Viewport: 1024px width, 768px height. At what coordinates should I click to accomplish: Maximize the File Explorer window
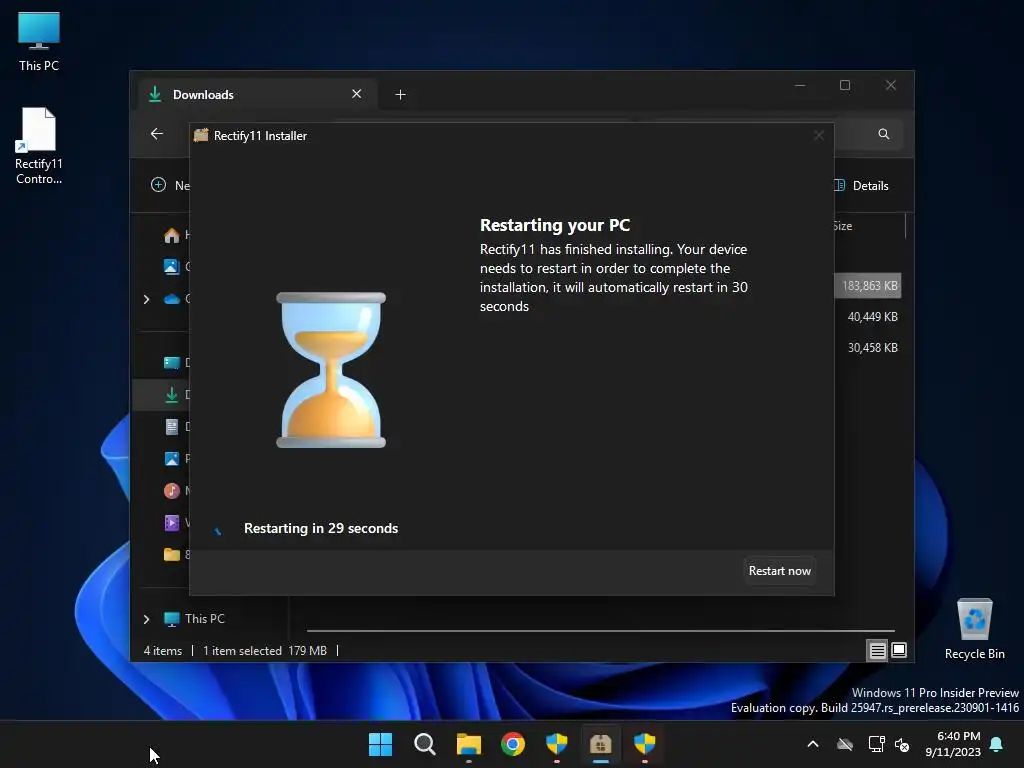(845, 86)
